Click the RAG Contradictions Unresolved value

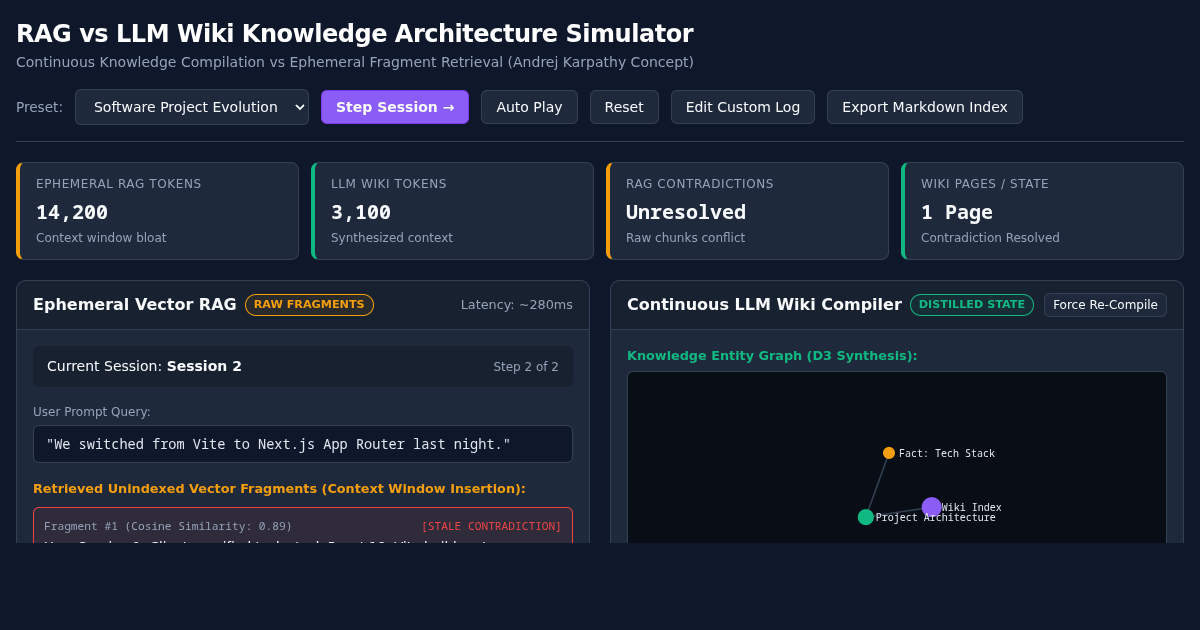[686, 212]
